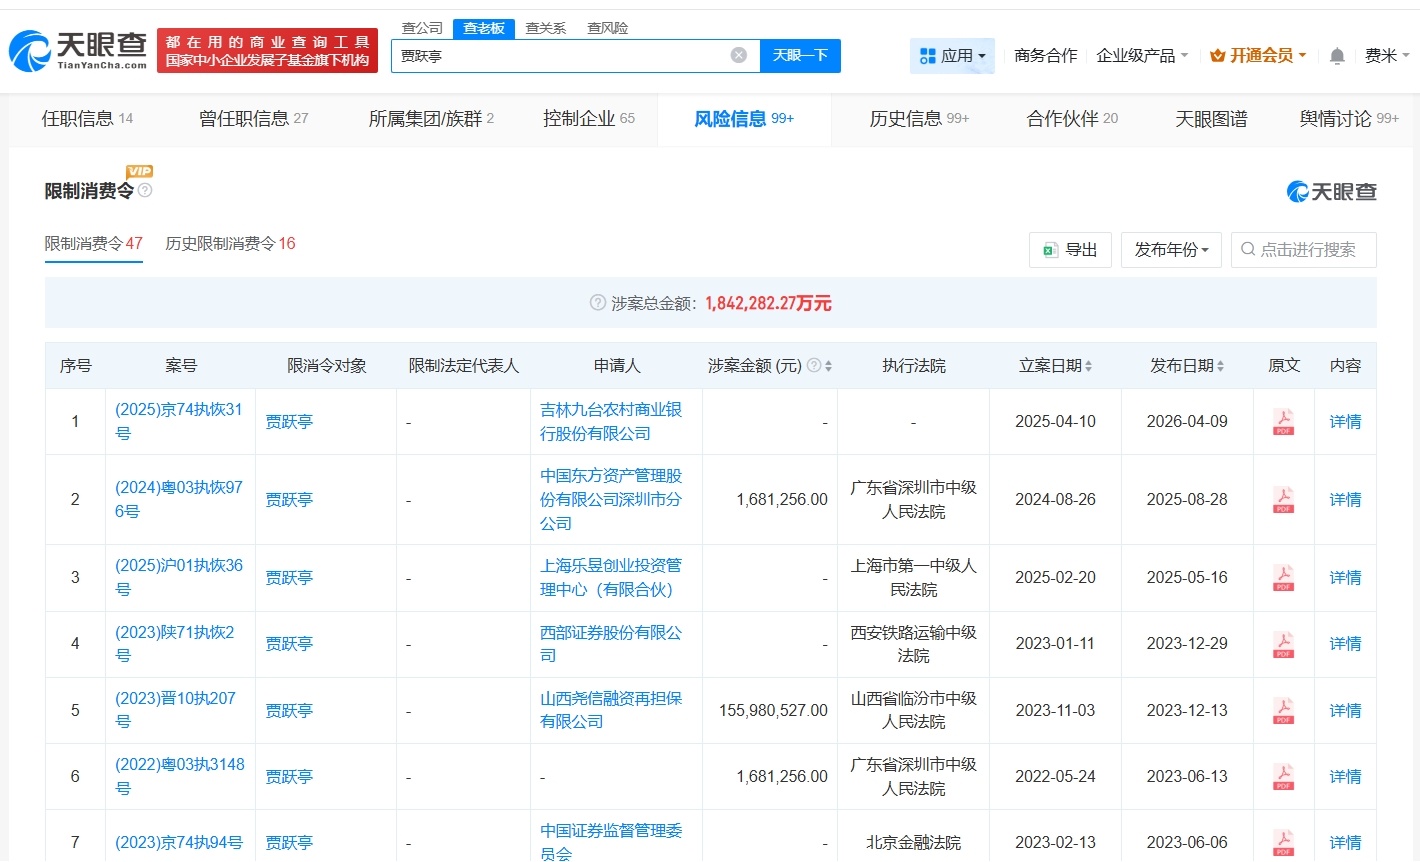The height and width of the screenshot is (862, 1420).
Task: Open the PDF for case (2023)京74执94号
Action: (1283, 842)
